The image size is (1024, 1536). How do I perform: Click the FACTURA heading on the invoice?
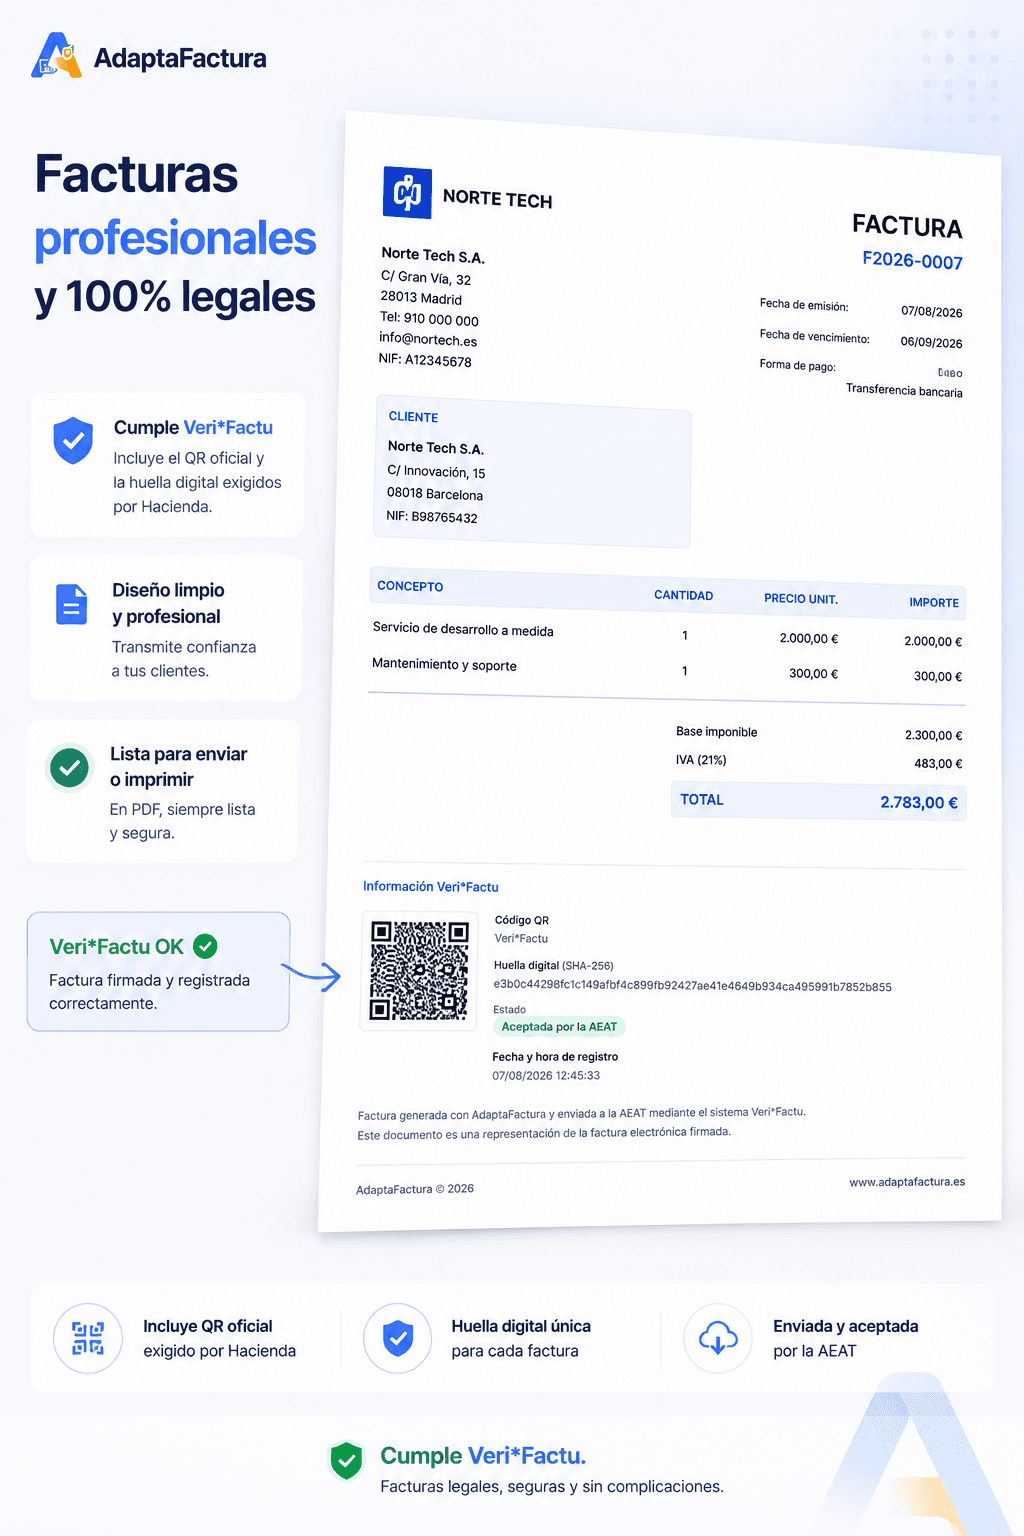[x=907, y=226]
